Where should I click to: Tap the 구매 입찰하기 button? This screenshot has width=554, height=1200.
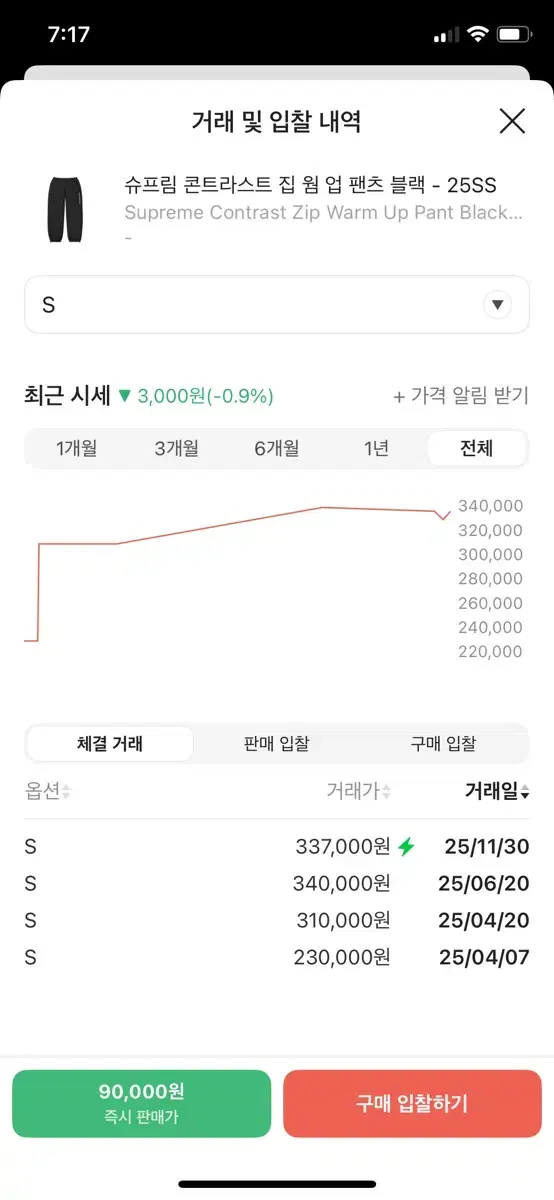(x=412, y=1104)
